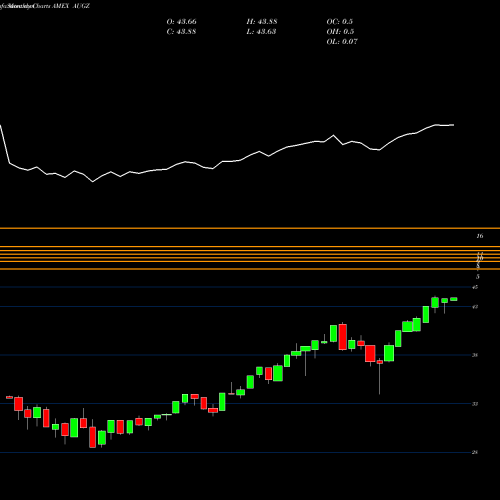
Task: Click the 28 price axis label
Action: 475,452
